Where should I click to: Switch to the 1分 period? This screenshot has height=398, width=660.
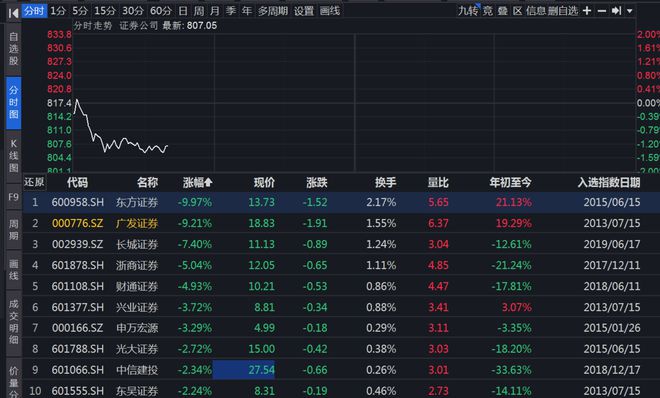pos(58,11)
